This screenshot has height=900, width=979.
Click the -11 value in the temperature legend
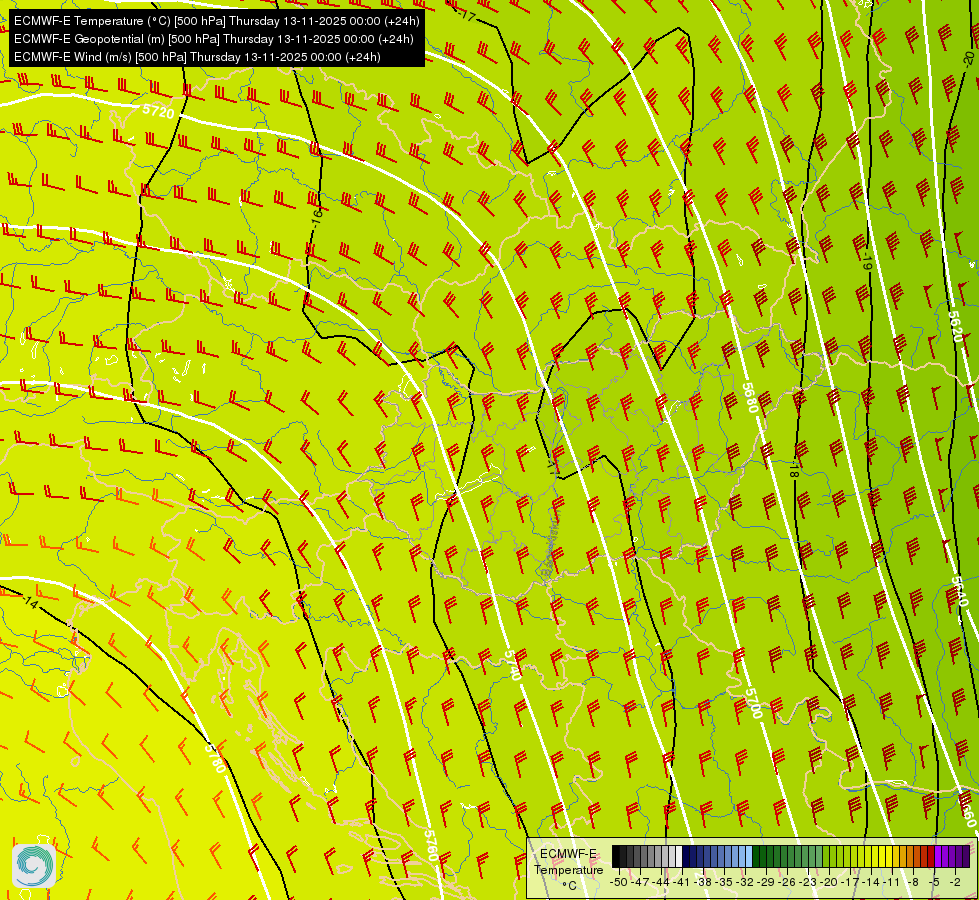tap(891, 882)
